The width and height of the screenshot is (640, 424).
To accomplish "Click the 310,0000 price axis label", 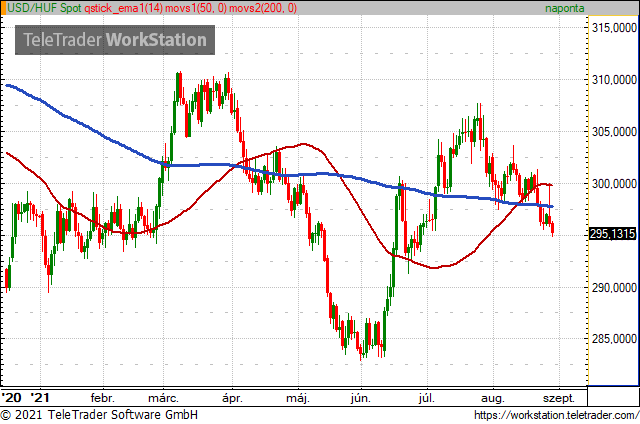I will tap(614, 80).
